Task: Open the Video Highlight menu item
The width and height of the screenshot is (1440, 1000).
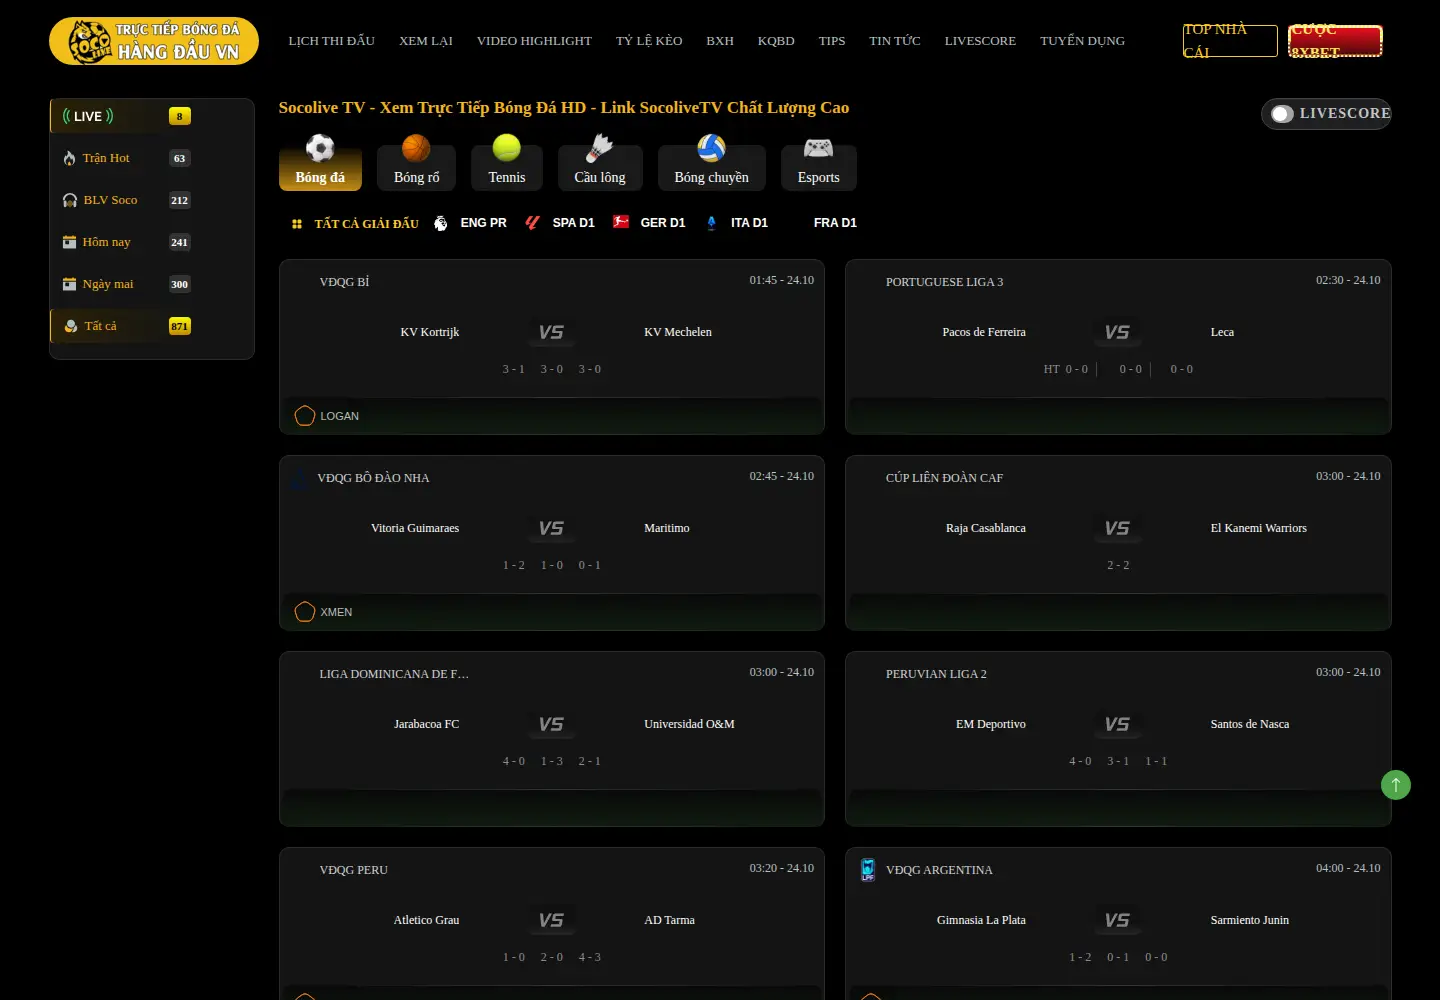Action: pos(534,41)
